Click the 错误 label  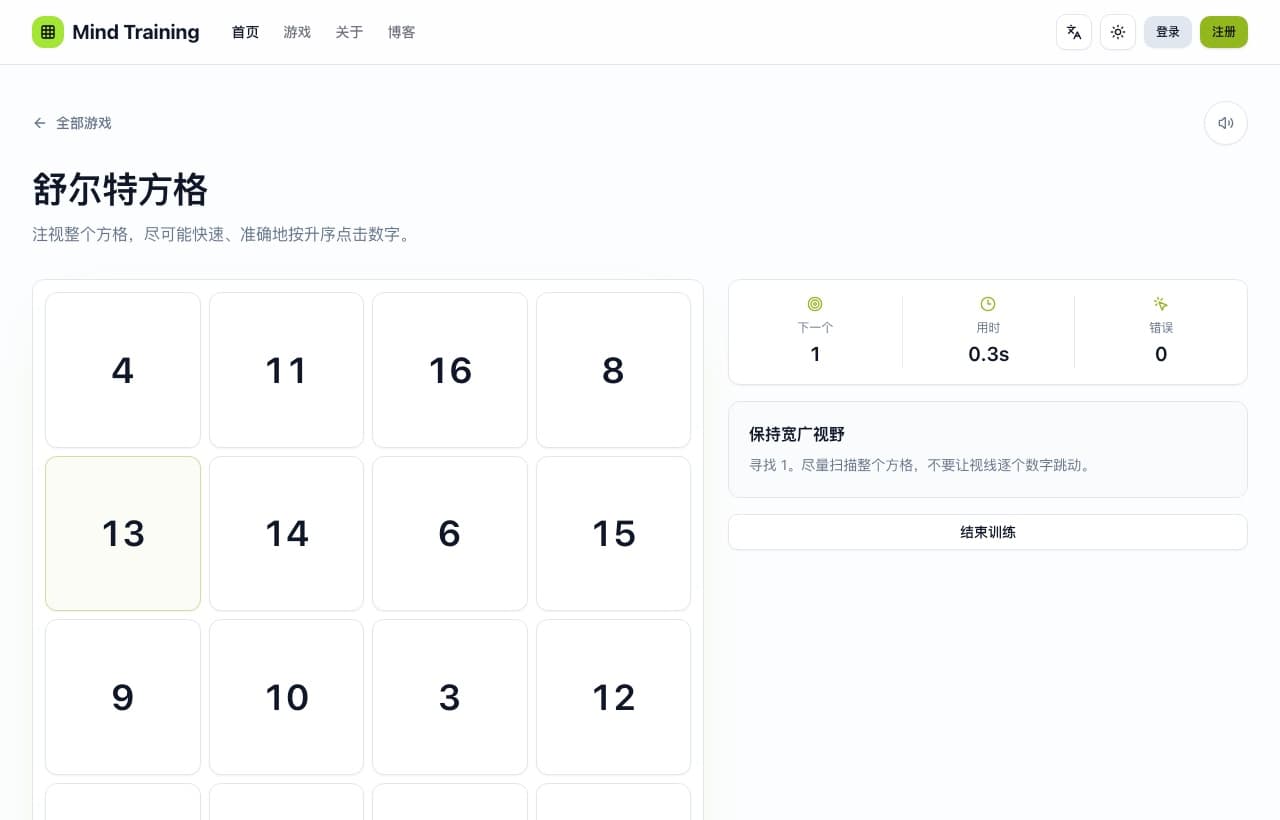coord(1161,327)
